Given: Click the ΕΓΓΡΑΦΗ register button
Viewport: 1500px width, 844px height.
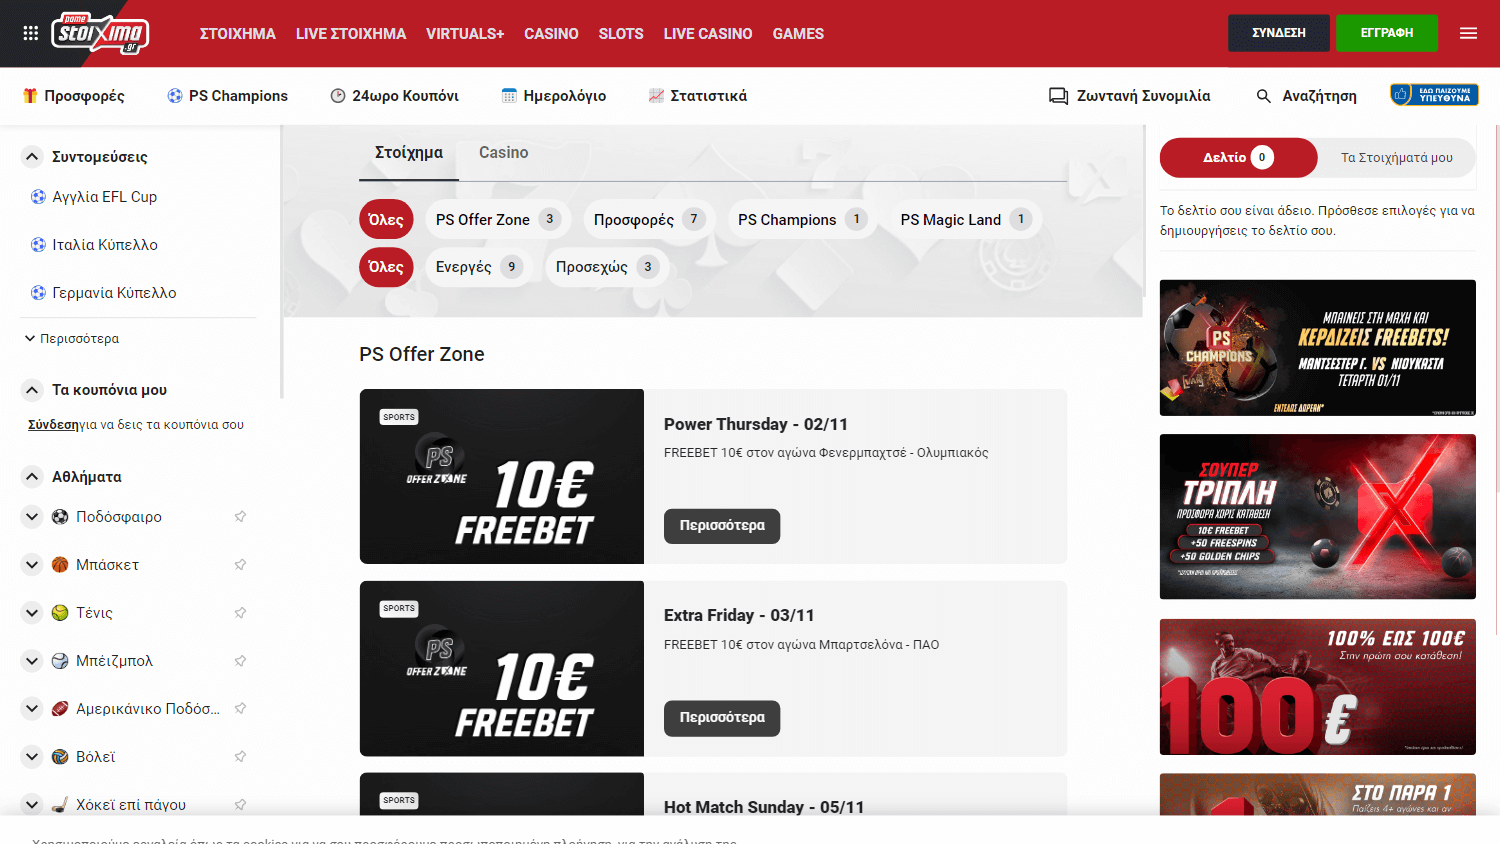Looking at the screenshot, I should pos(1387,33).
